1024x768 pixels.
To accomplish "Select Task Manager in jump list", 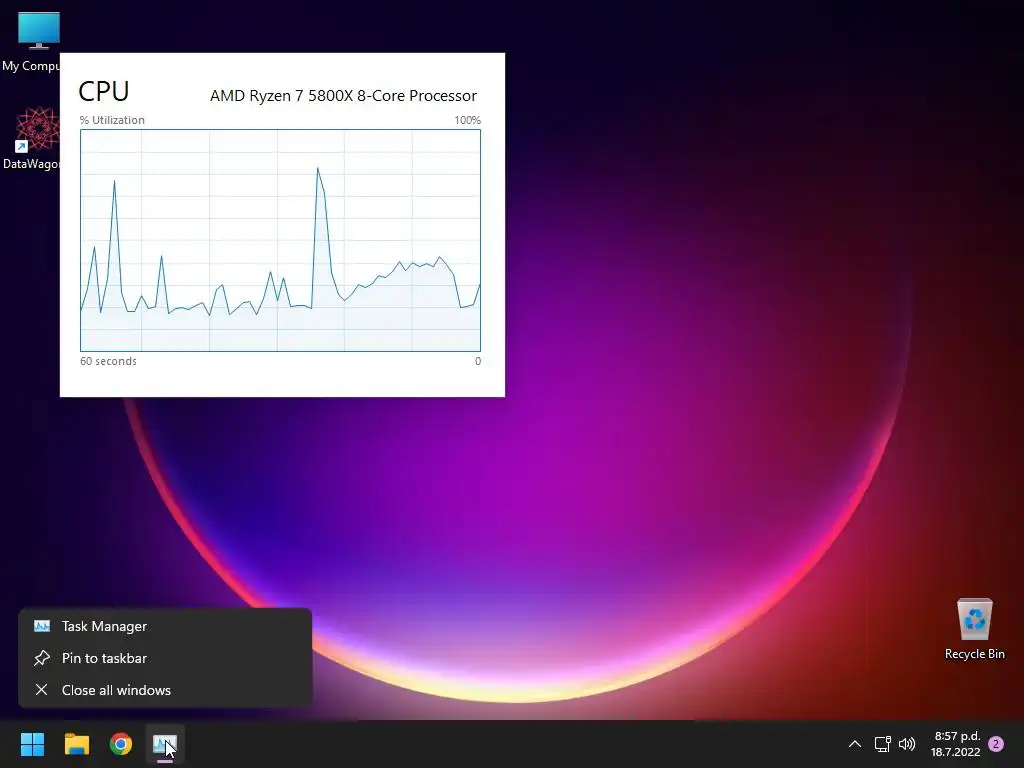I will pos(165,626).
